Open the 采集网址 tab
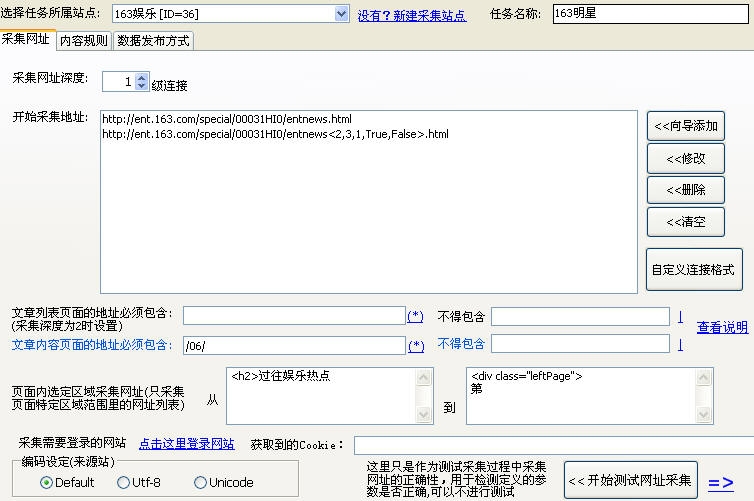Viewport: 754px width, 501px height. [x=25, y=39]
